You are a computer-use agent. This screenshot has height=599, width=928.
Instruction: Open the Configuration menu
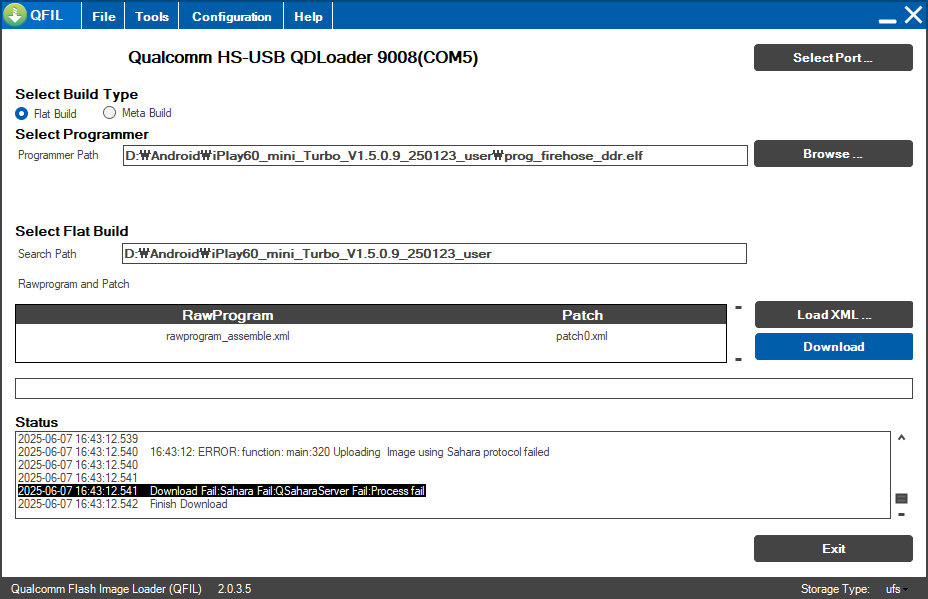231,17
